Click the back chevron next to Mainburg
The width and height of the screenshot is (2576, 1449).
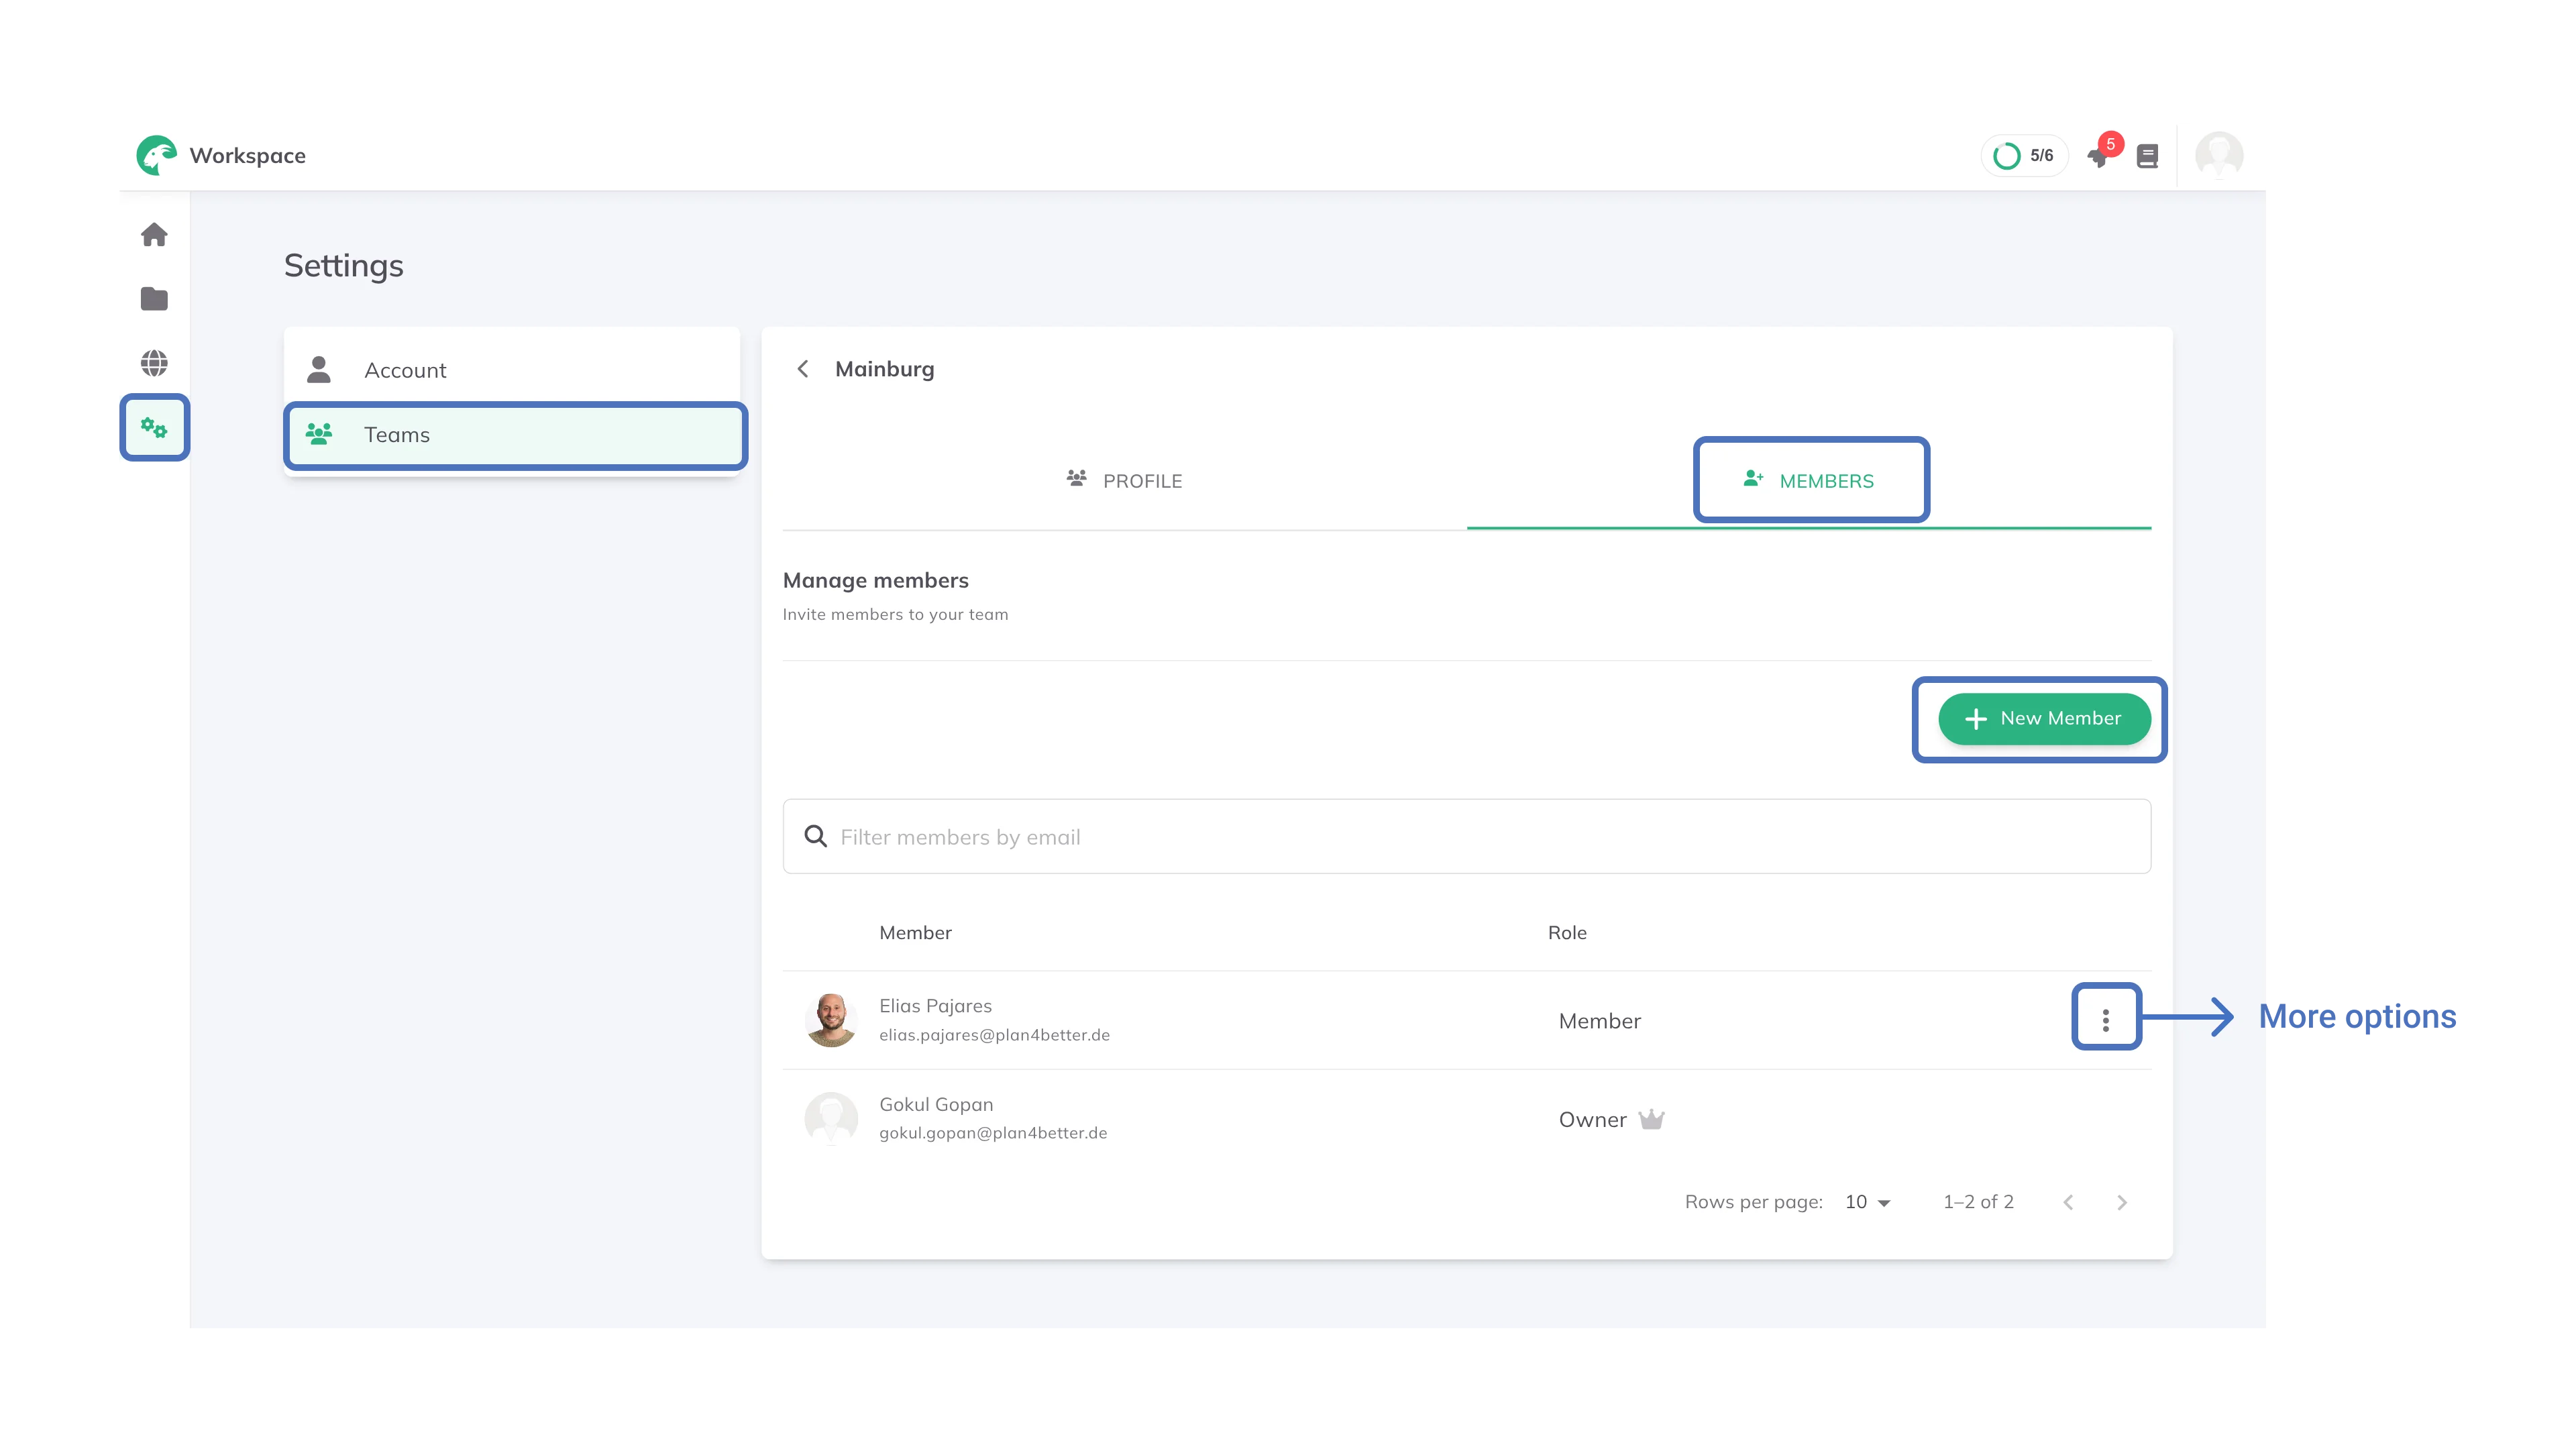802,369
